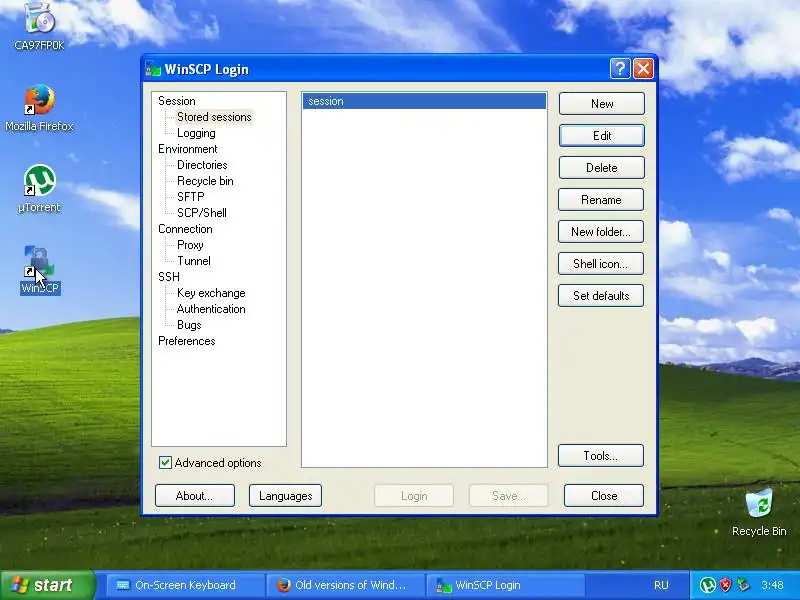Screen dimensions: 800x600
Task: Open the Tools... menu button
Action: [x=601, y=456]
